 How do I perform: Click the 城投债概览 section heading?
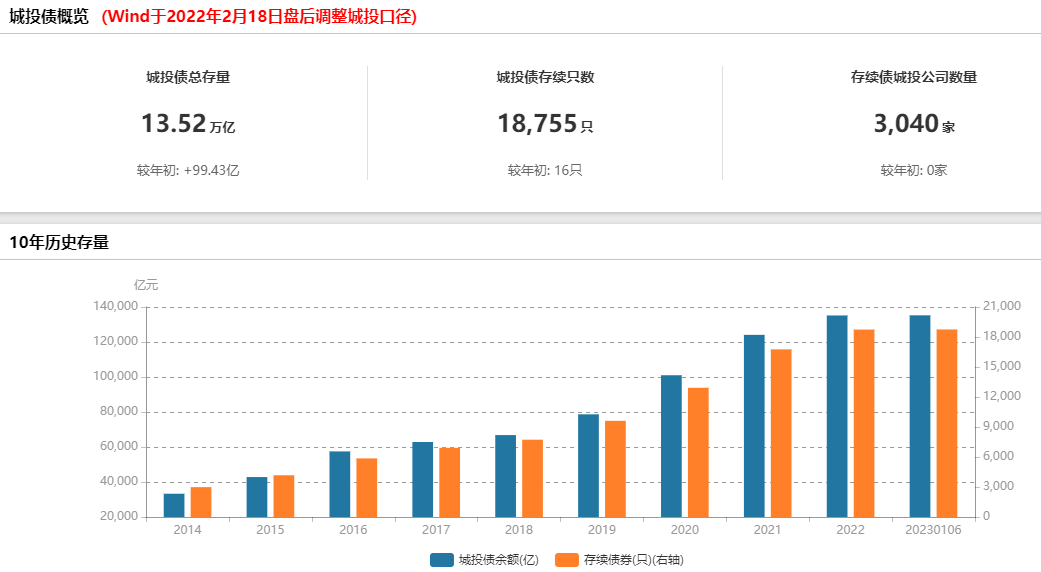click(48, 17)
